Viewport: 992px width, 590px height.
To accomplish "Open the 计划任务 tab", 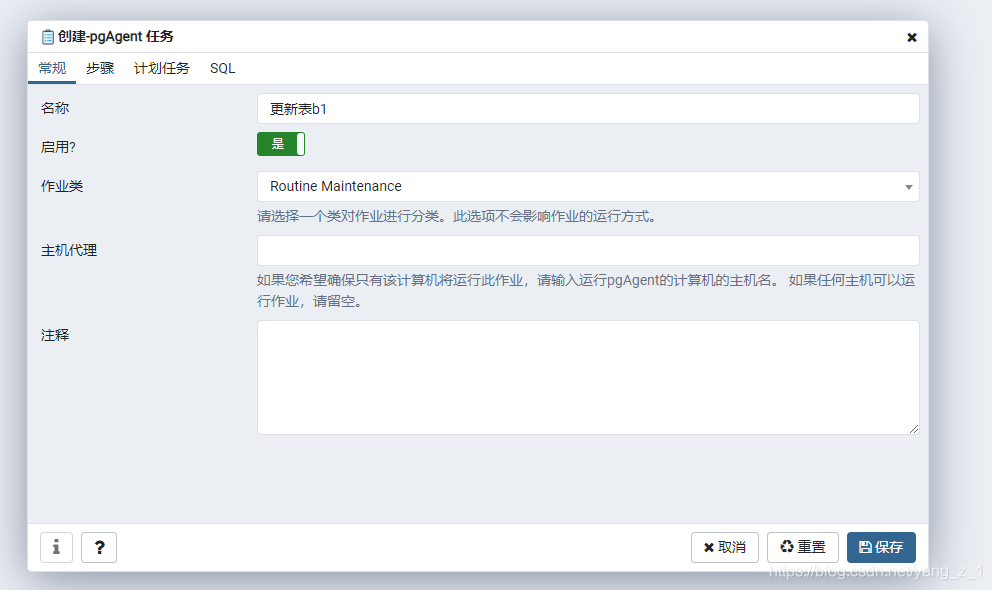I will (x=162, y=68).
